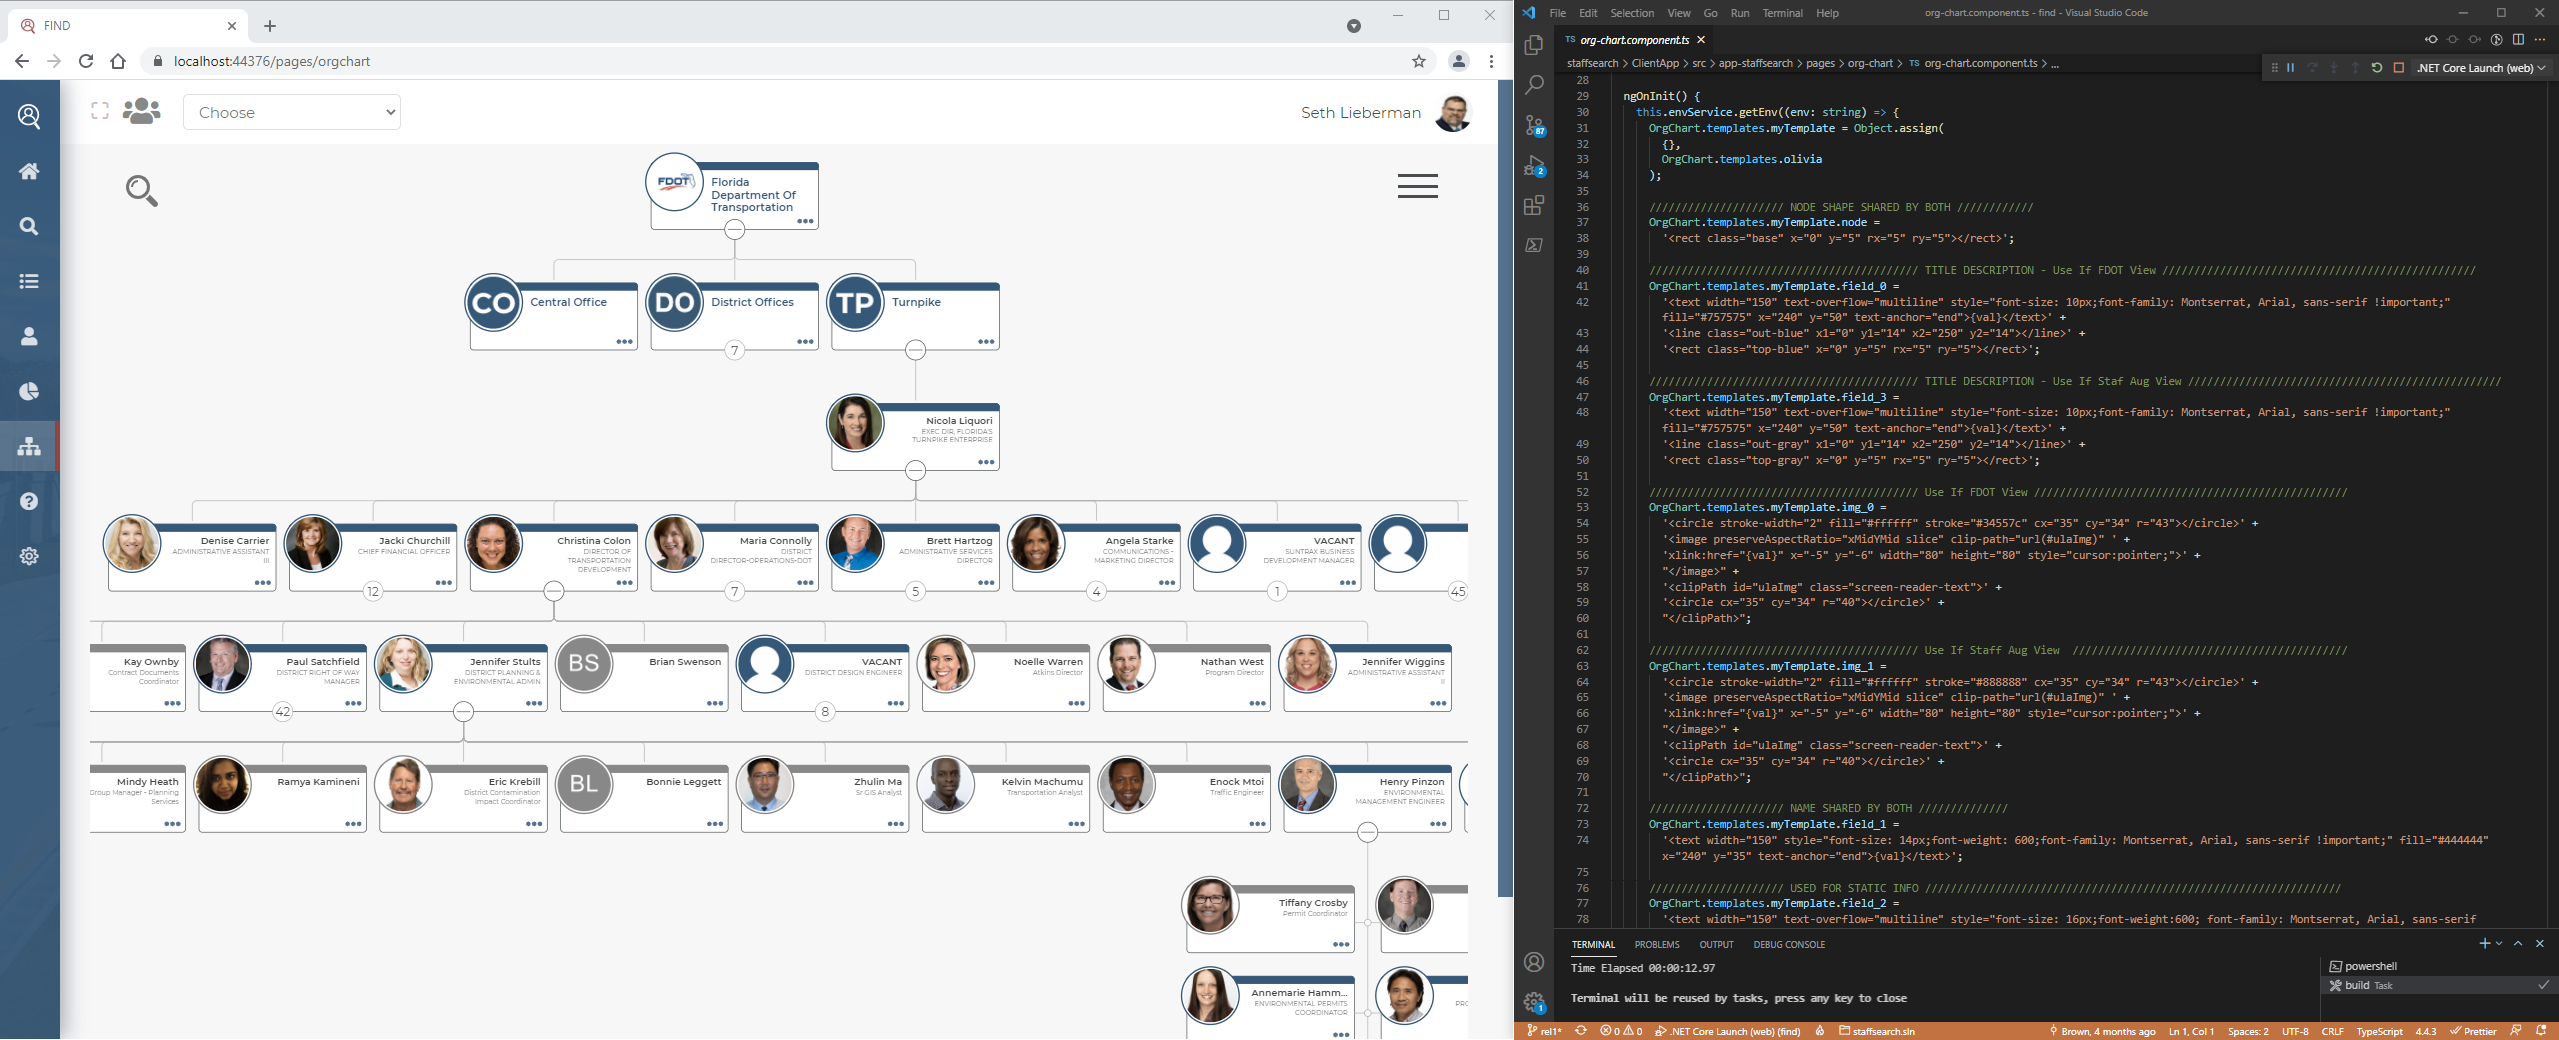Open the Terminal menu in VS Code

point(1782,13)
